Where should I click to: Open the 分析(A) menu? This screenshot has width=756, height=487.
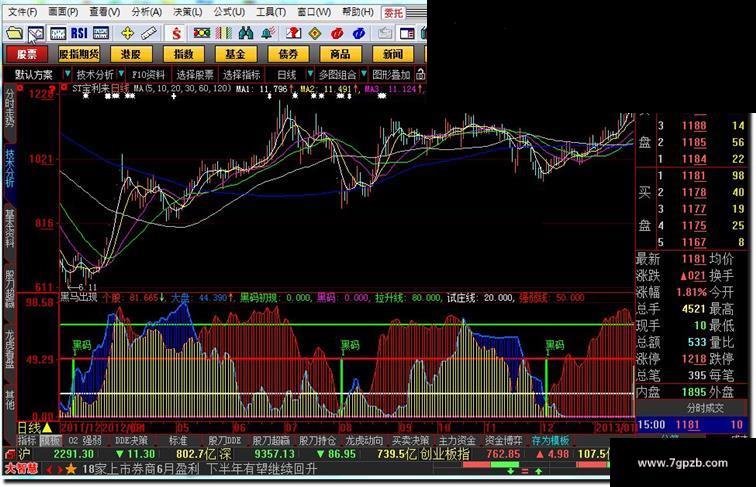tap(147, 12)
